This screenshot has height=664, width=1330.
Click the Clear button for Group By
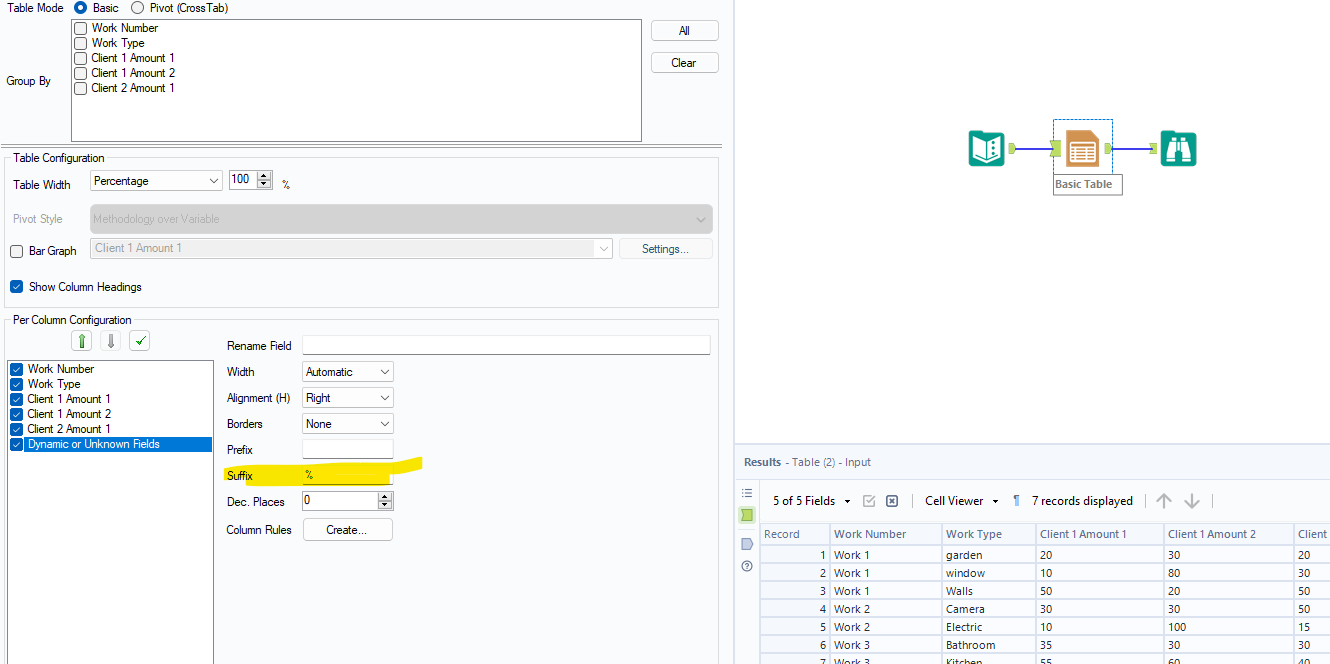click(684, 62)
